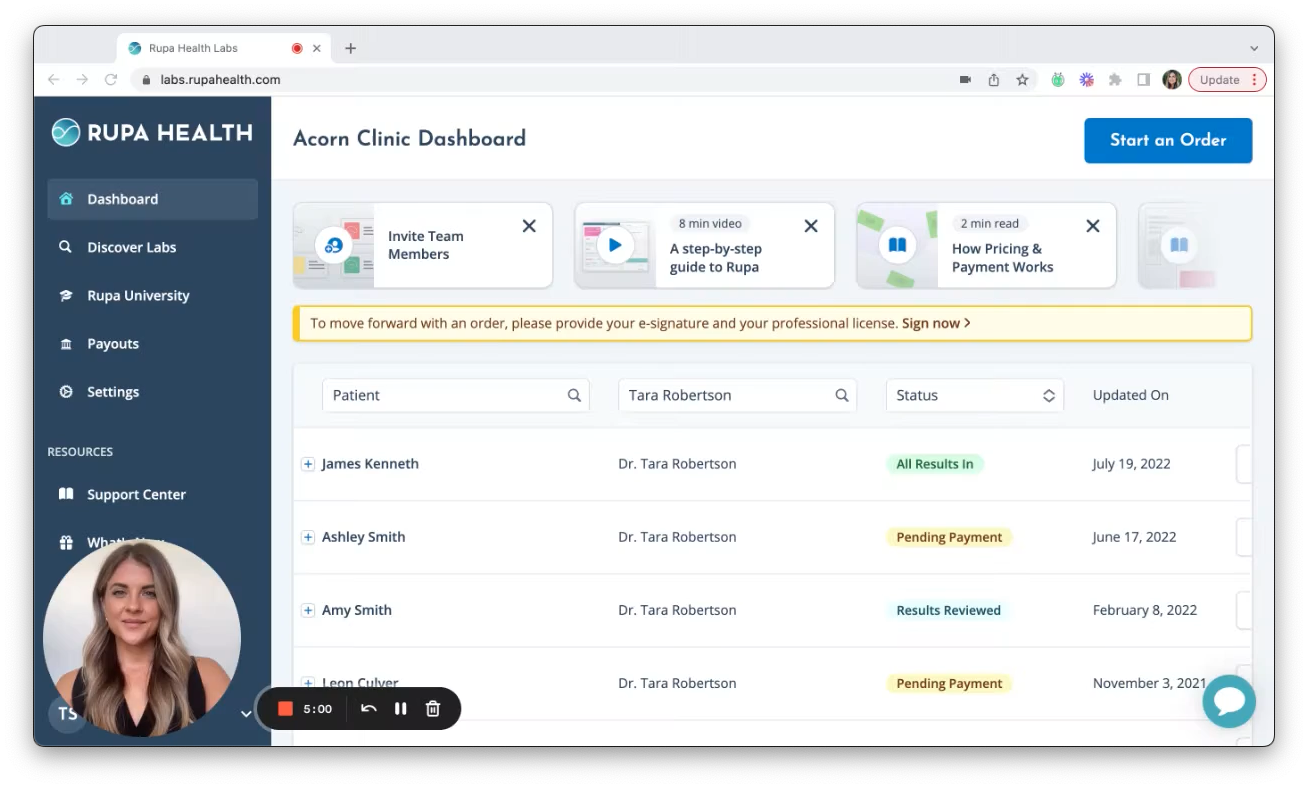Click the Patient search field
This screenshot has width=1308, height=788.
click(x=445, y=395)
